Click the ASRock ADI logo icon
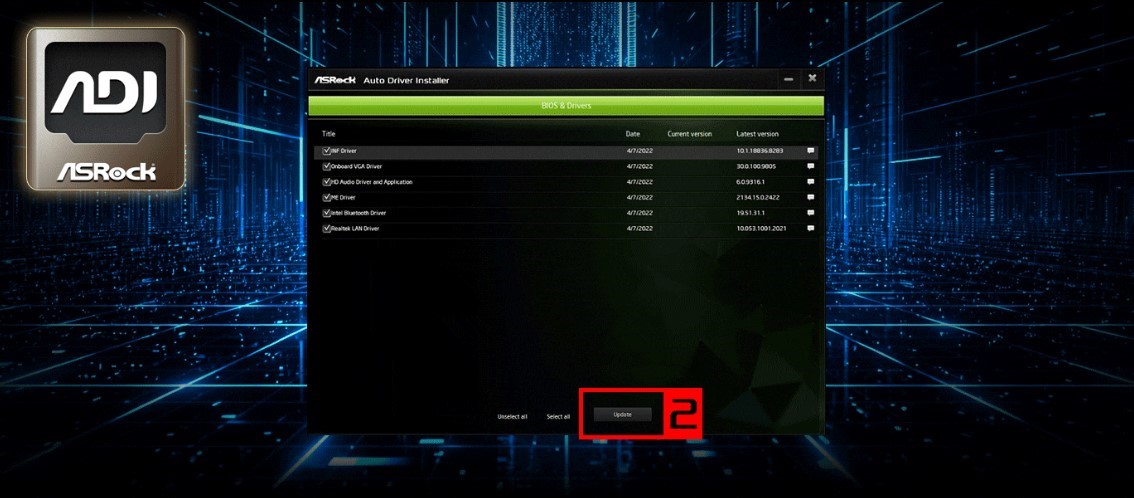Screen dimensions: 1134x498 106,108
